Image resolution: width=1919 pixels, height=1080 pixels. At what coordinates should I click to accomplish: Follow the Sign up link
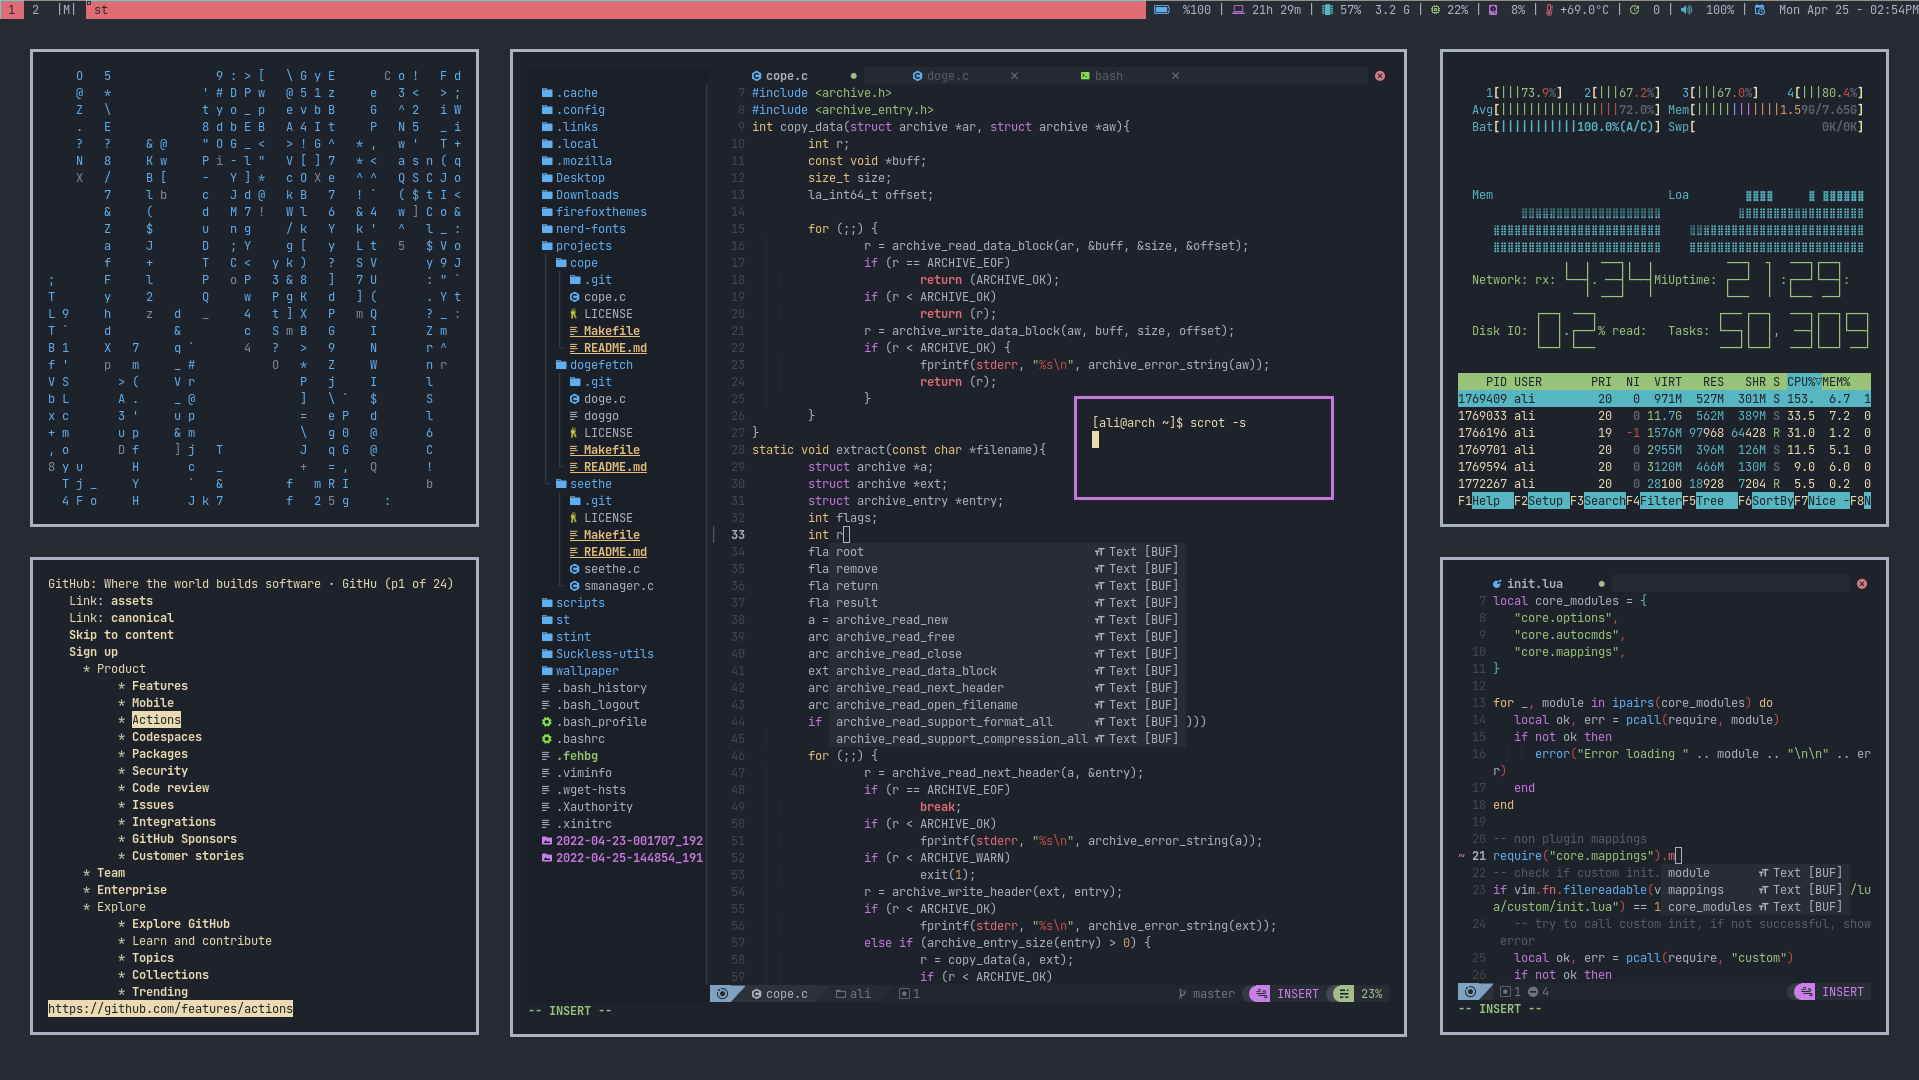coord(93,652)
